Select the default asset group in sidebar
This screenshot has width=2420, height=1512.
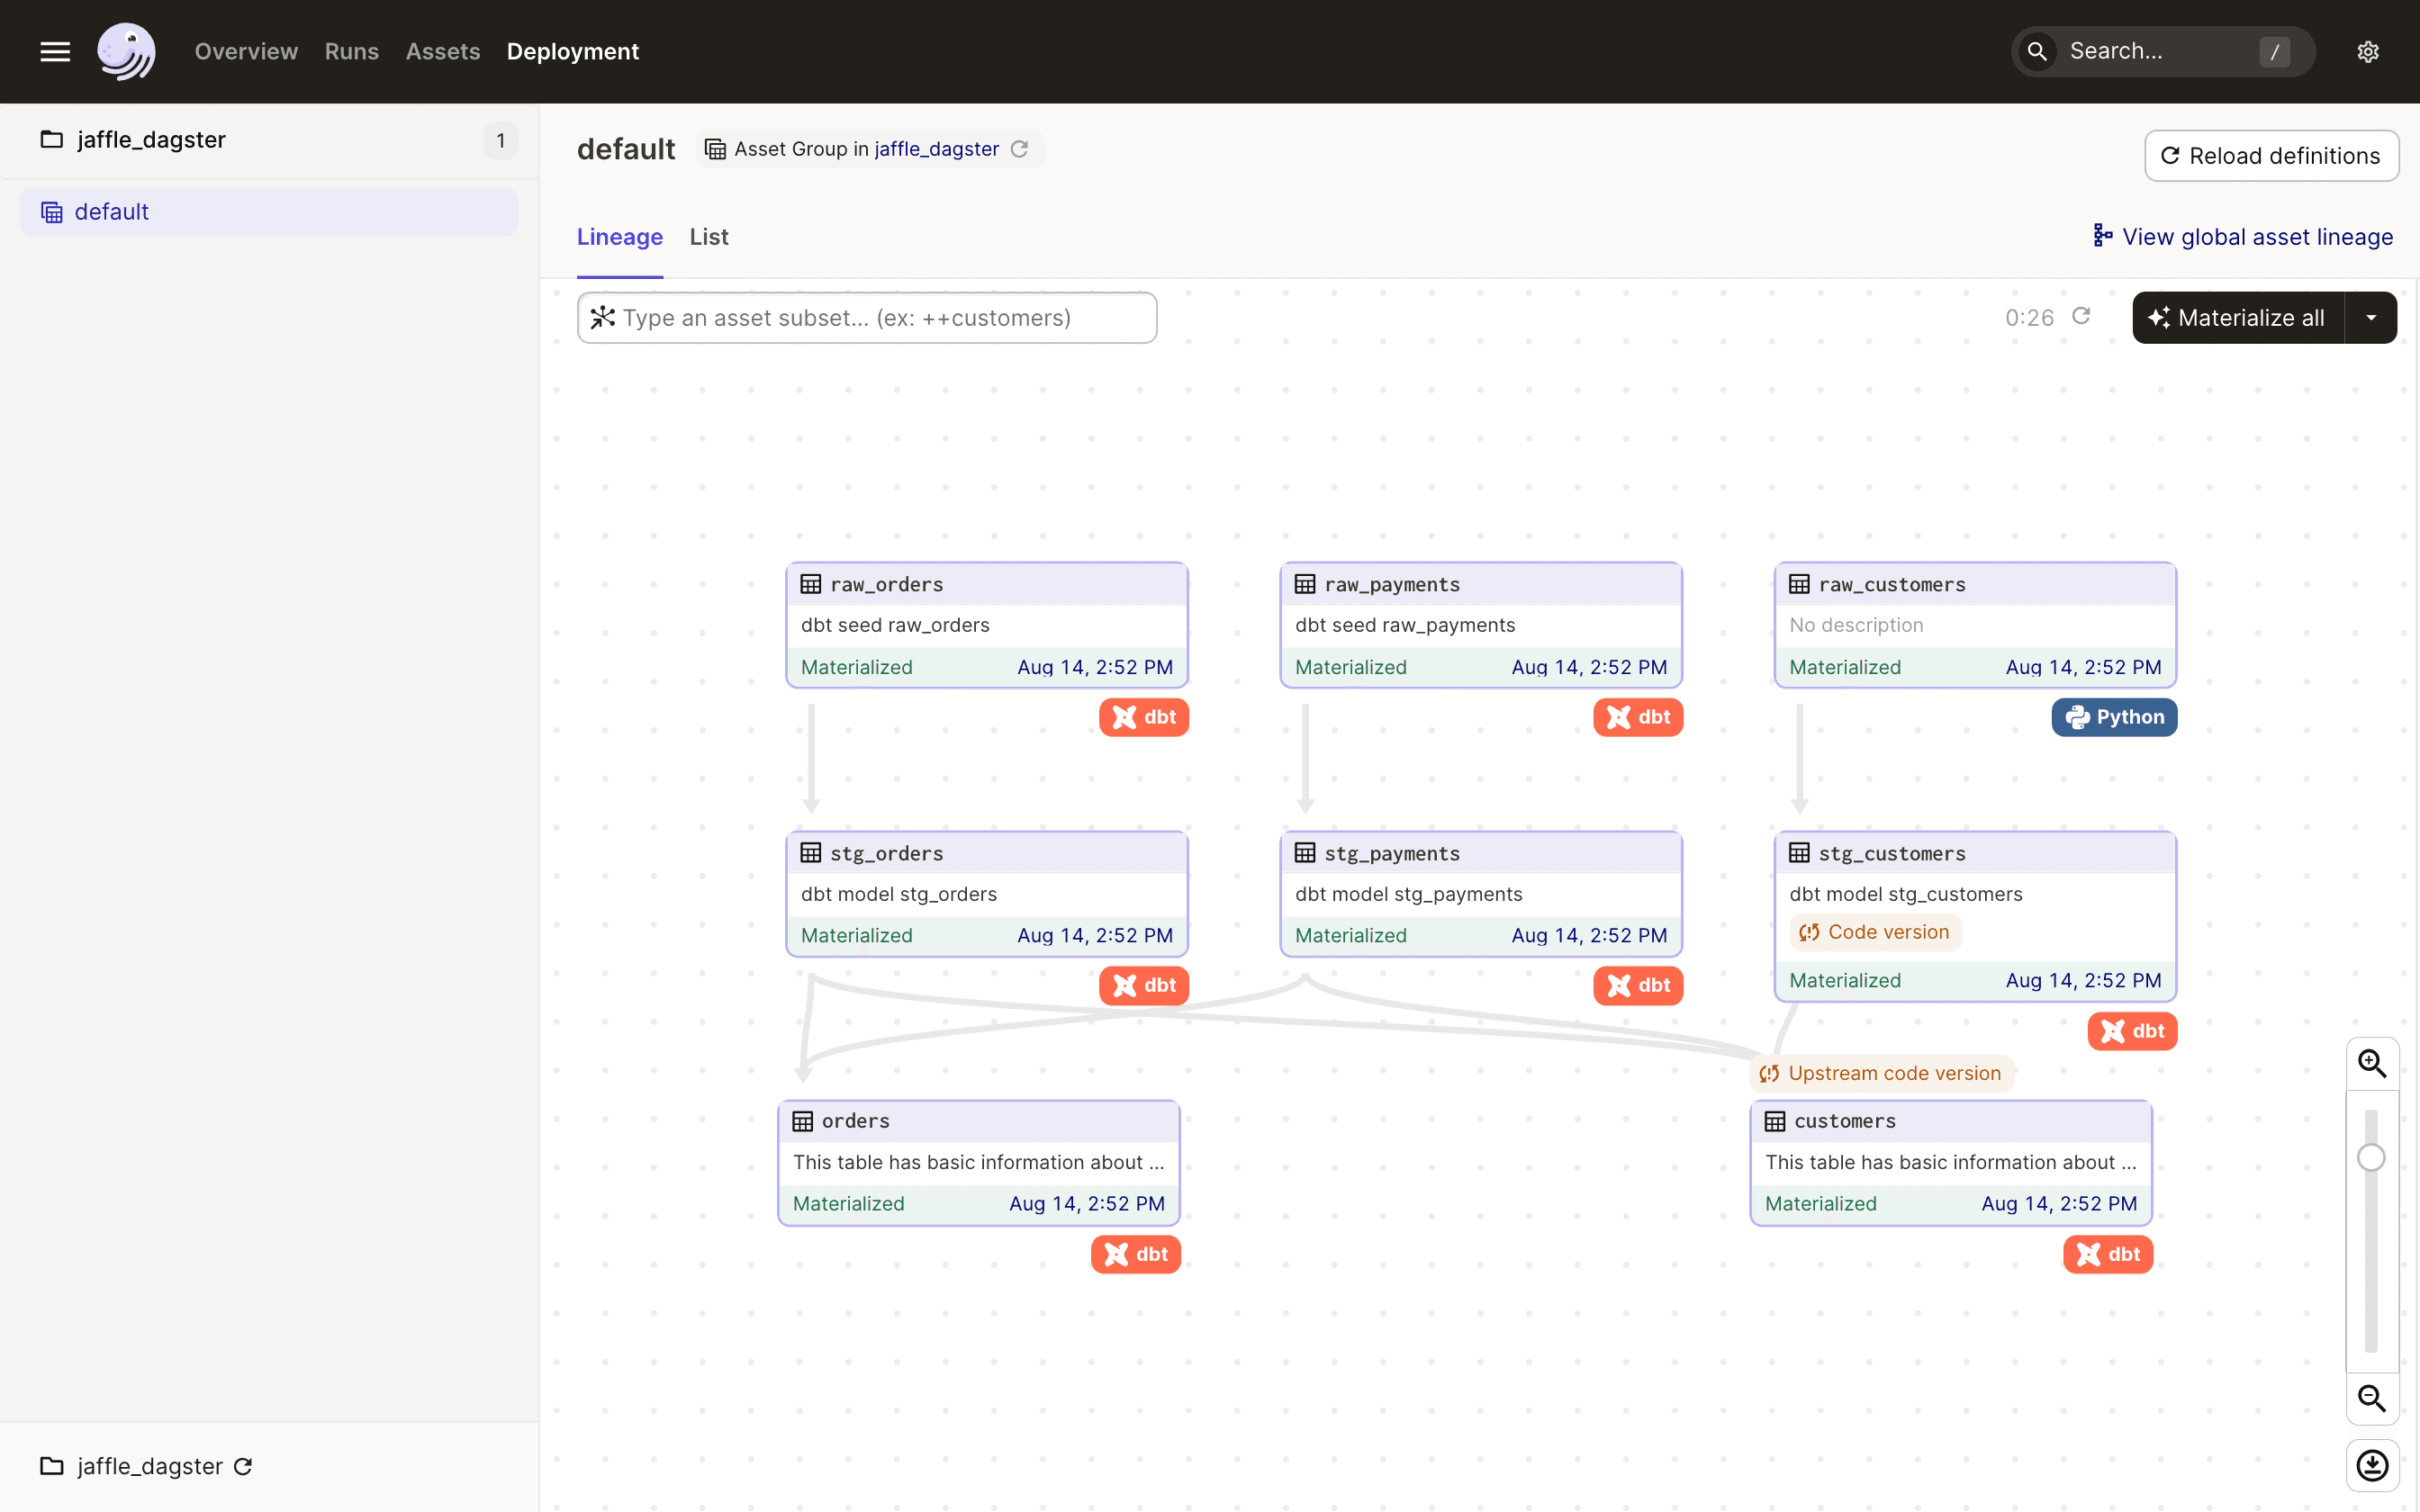(x=111, y=211)
